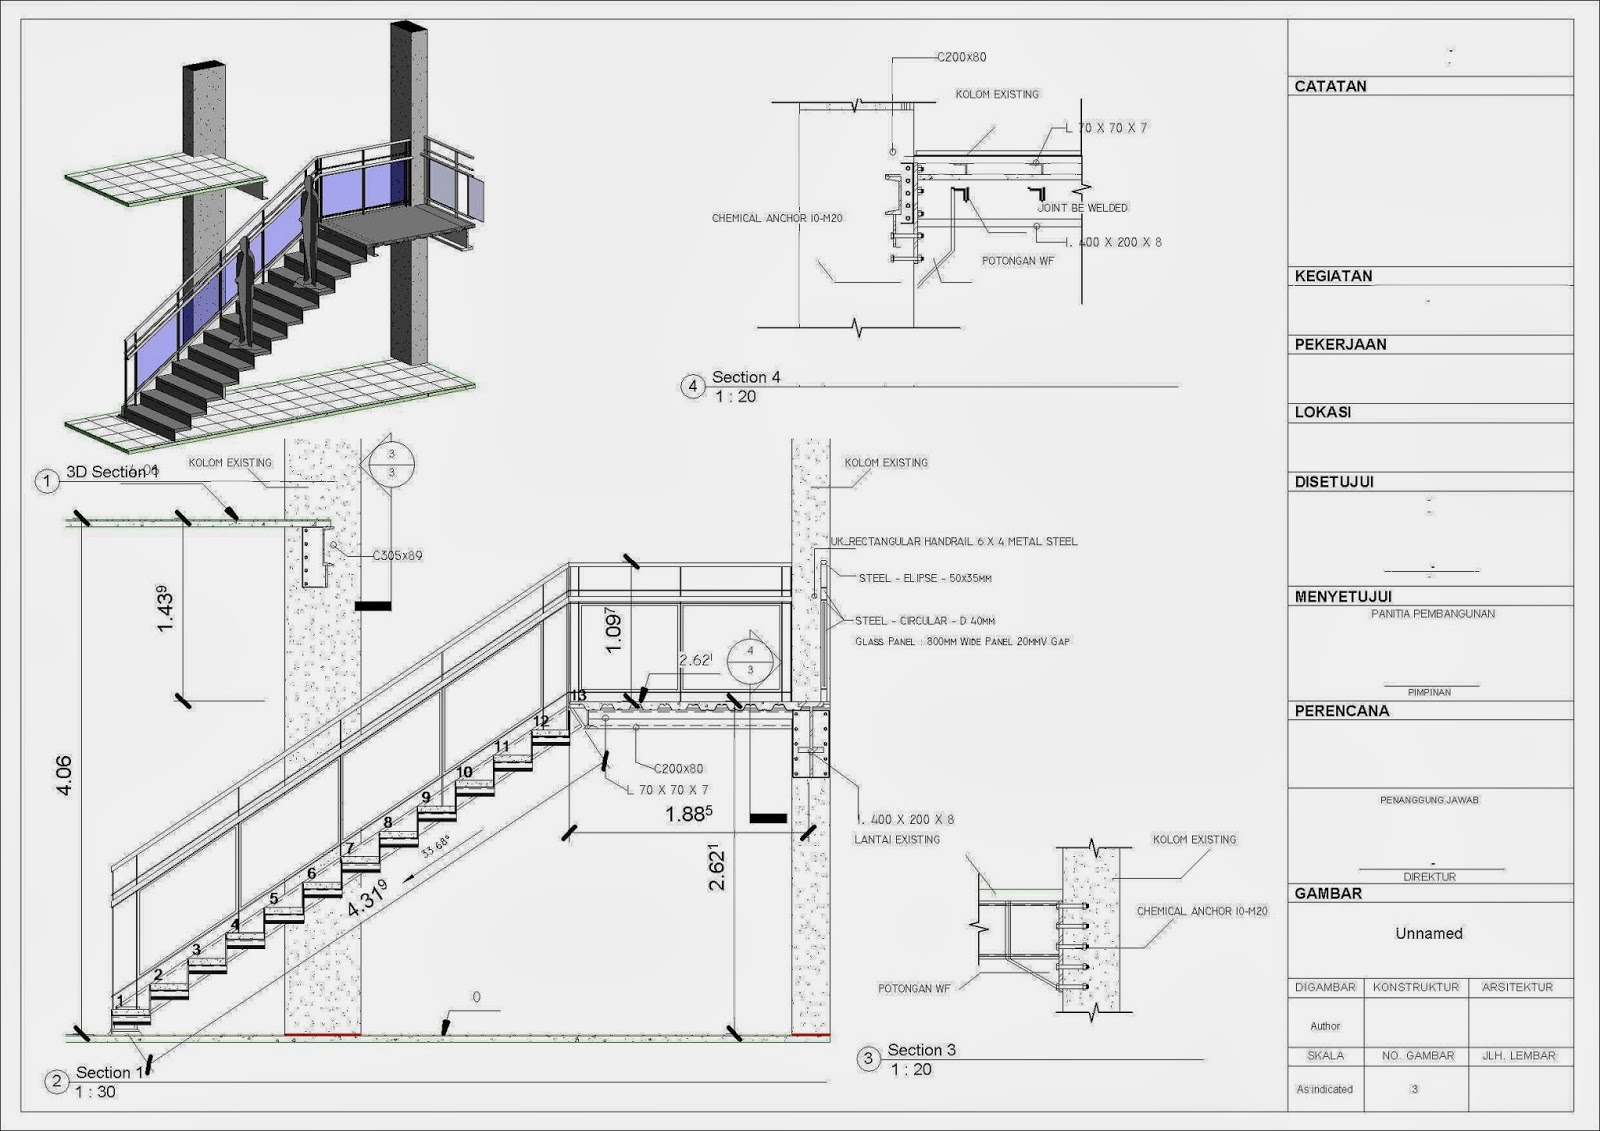Select the 3D Section marker numbered 1
This screenshot has height=1131, width=1600.
tap(46, 481)
